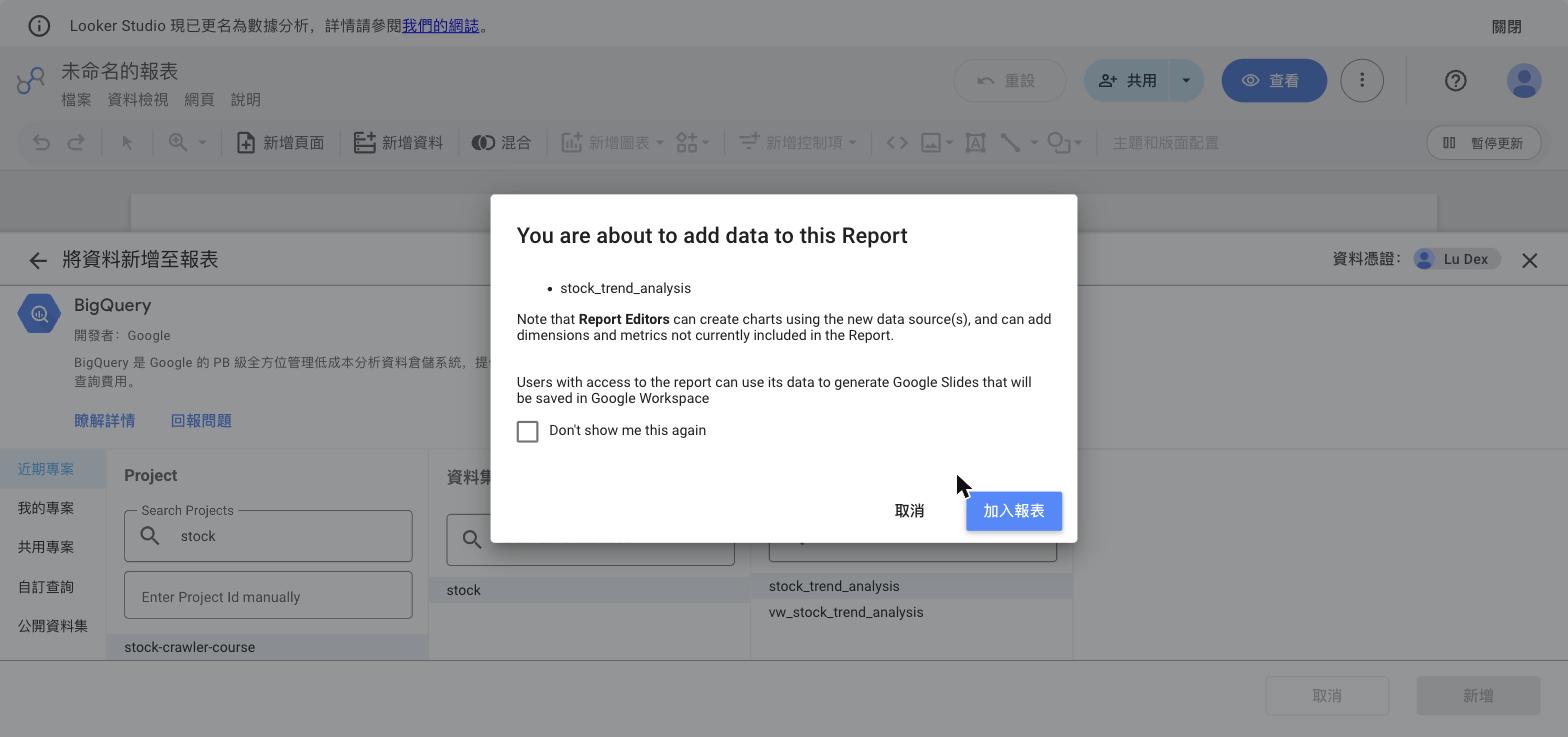Open the 回報問題 link

[201, 421]
